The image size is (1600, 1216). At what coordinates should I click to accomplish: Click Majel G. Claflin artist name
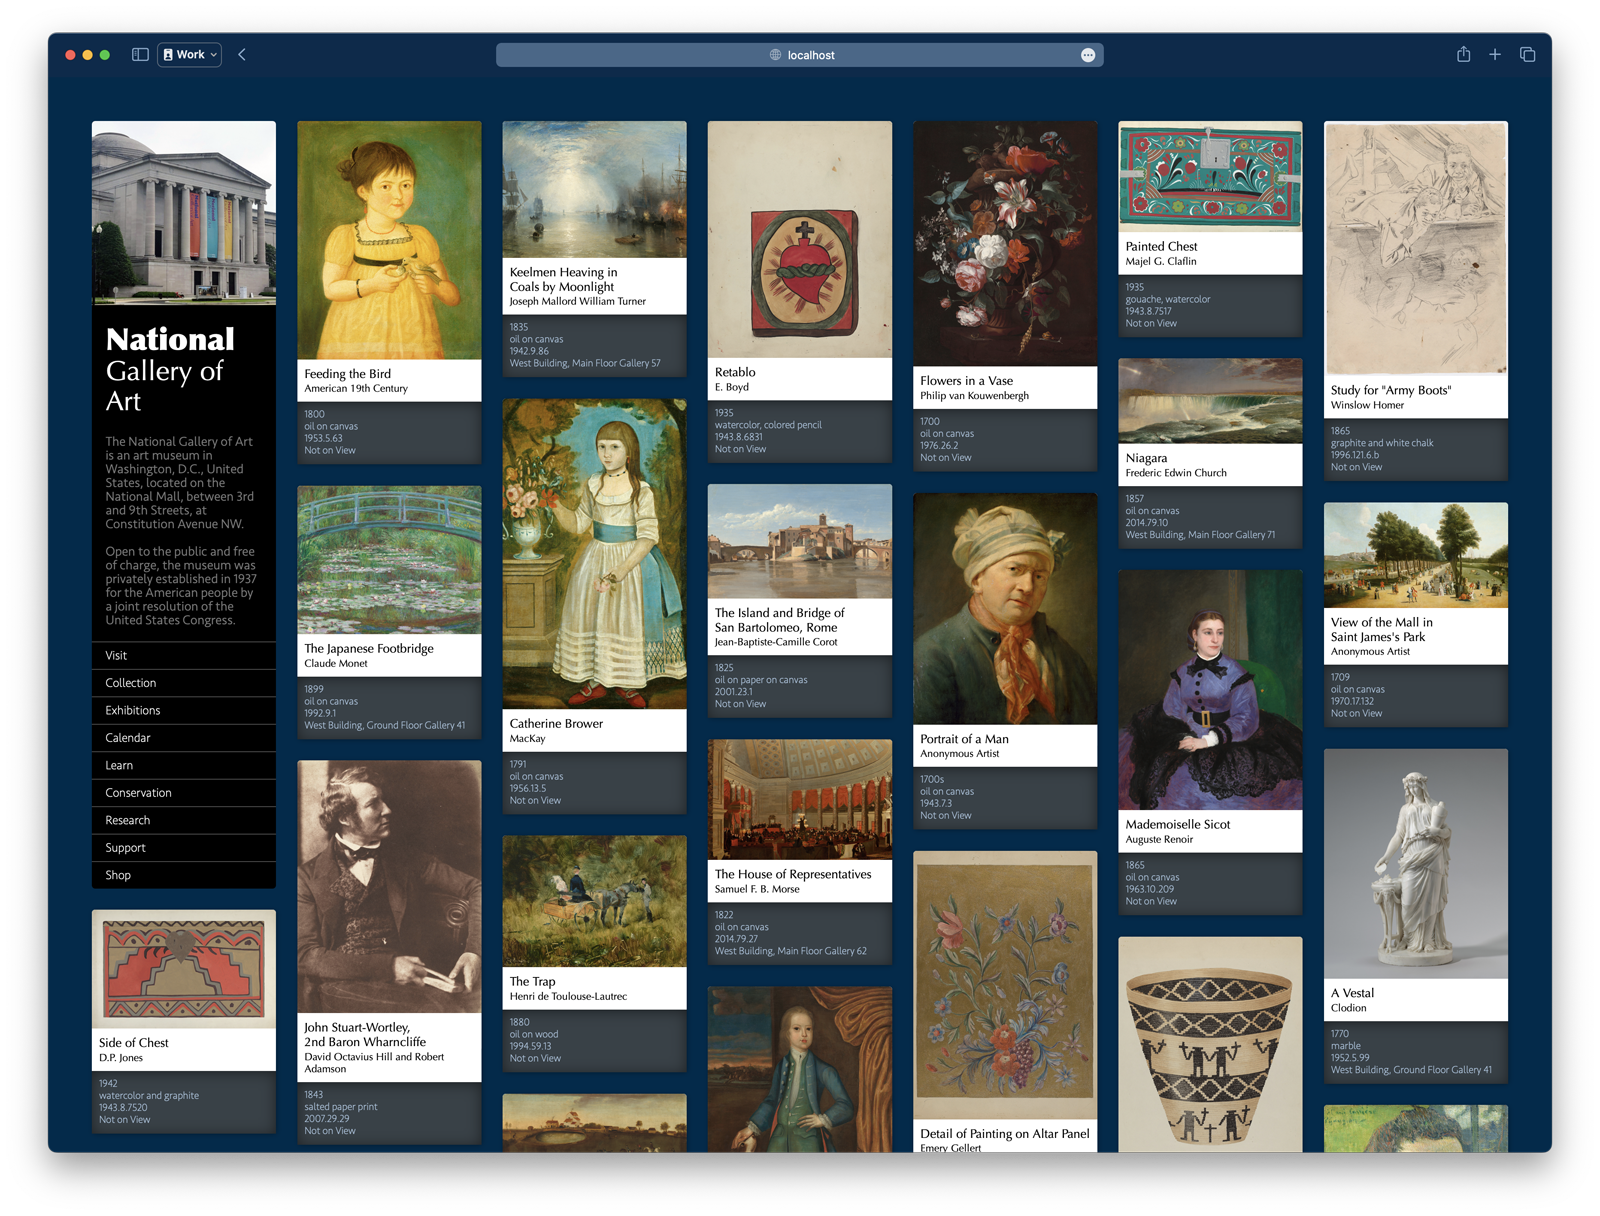click(x=1160, y=262)
